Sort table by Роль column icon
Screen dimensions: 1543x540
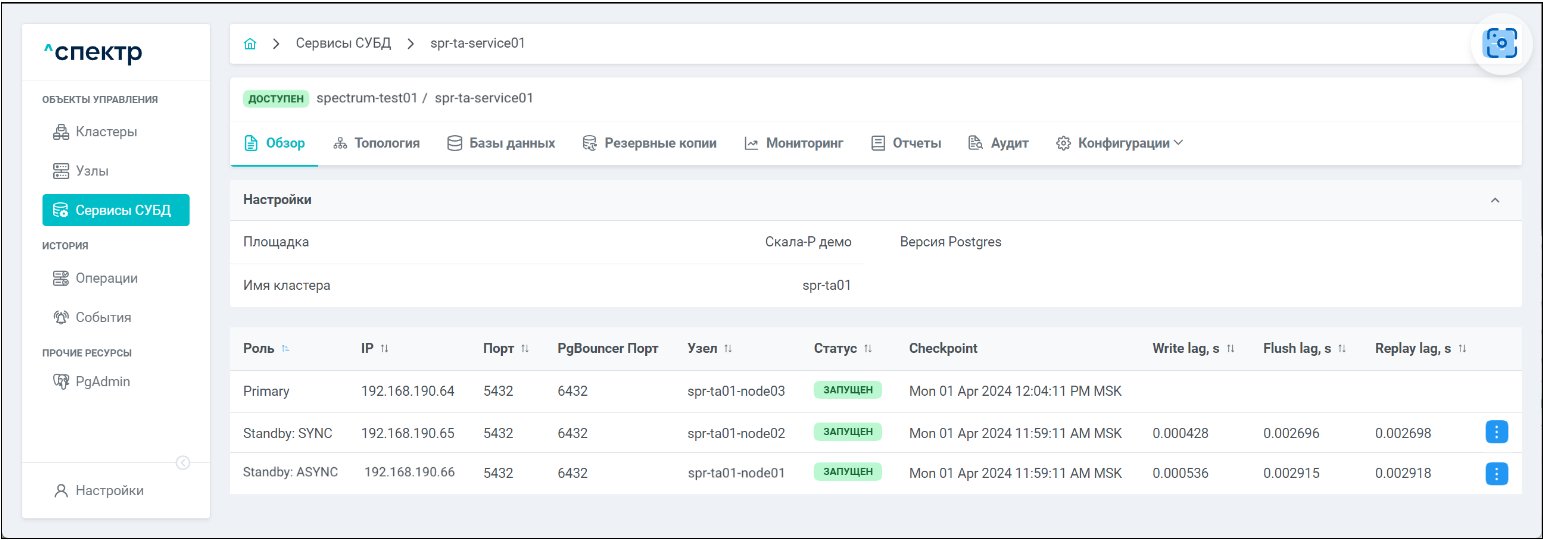286,349
